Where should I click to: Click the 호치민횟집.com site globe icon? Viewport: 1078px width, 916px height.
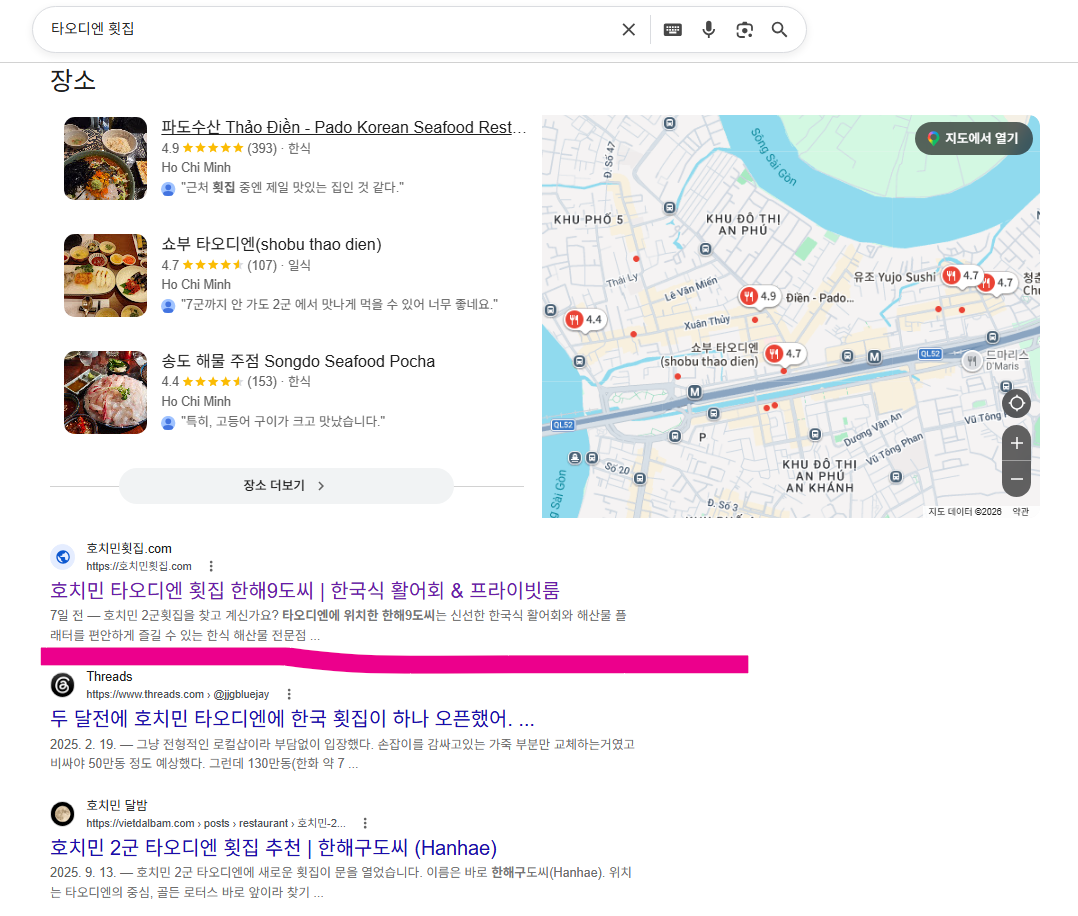[x=63, y=557]
